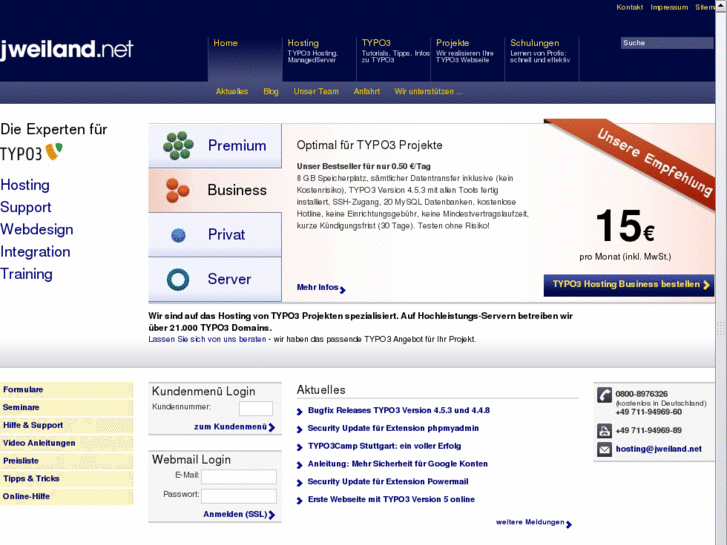Click the Impressum link at top
This screenshot has height=545, width=727.
point(669,7)
